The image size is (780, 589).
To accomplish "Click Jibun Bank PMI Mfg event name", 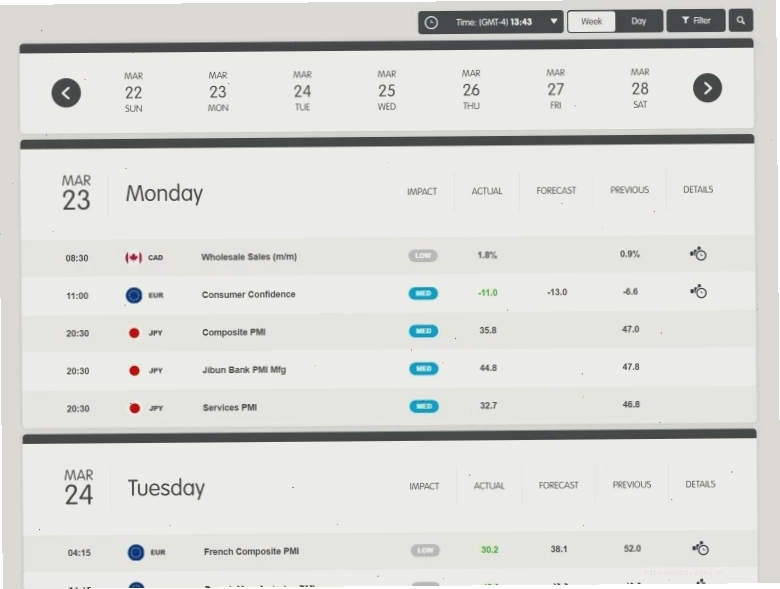I will click(244, 370).
